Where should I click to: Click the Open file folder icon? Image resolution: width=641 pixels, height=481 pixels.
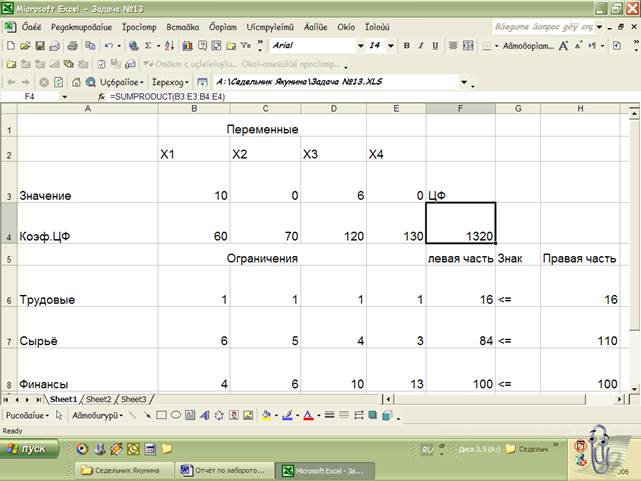25,46
